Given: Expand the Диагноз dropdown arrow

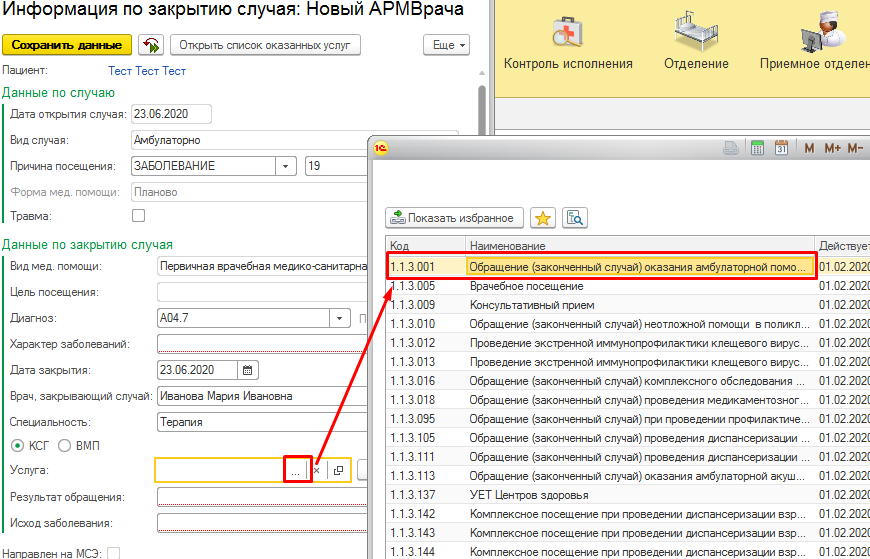Looking at the screenshot, I should (338, 319).
